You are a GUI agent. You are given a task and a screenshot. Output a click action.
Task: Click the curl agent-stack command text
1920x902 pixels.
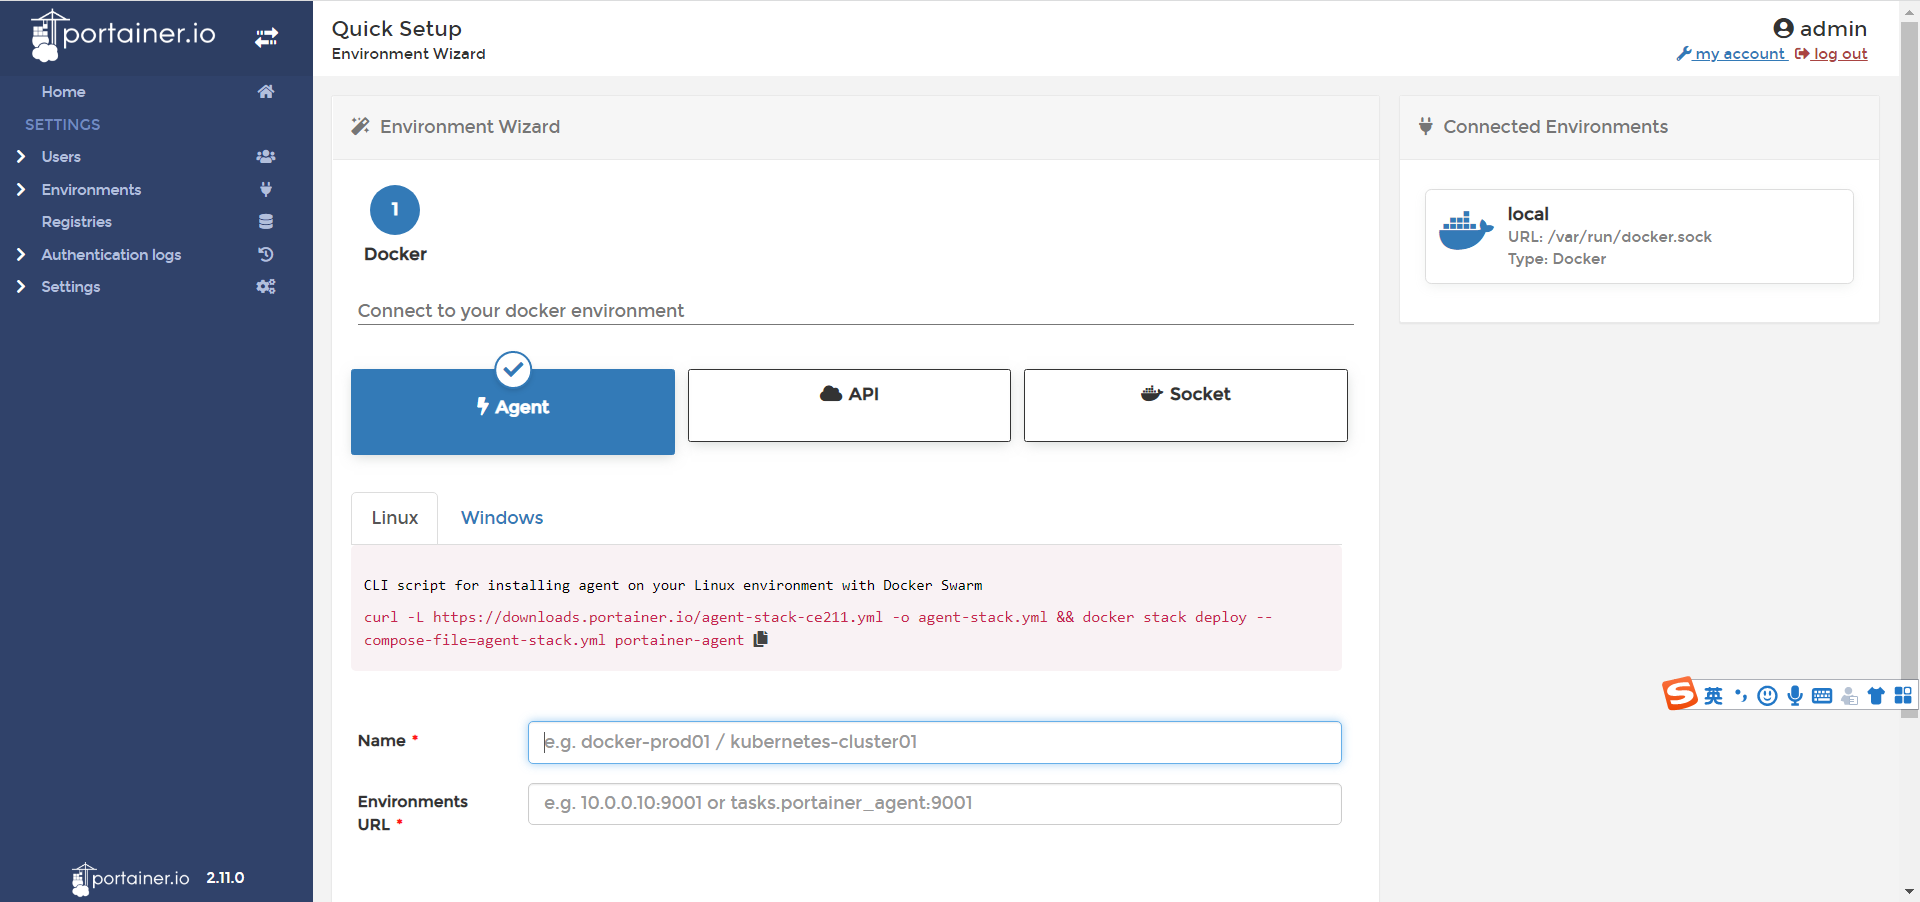click(818, 629)
